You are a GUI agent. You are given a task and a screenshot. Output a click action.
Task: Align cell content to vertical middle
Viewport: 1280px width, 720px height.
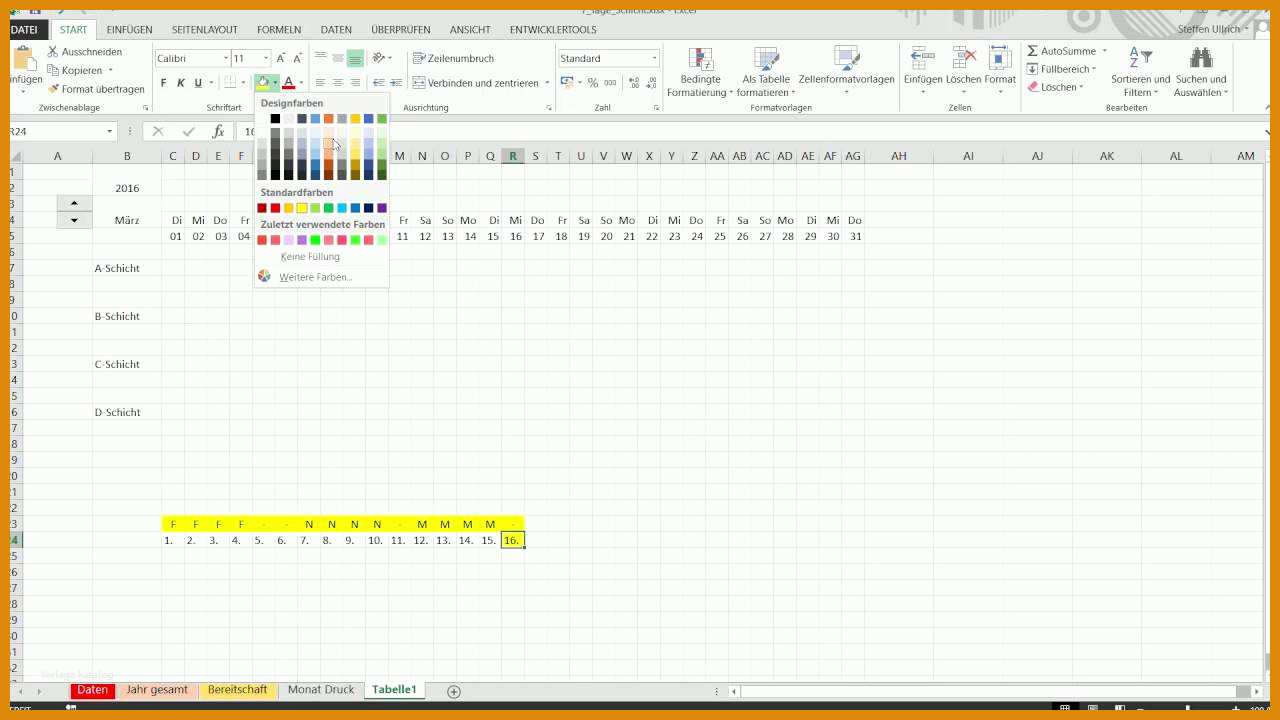coord(337,58)
